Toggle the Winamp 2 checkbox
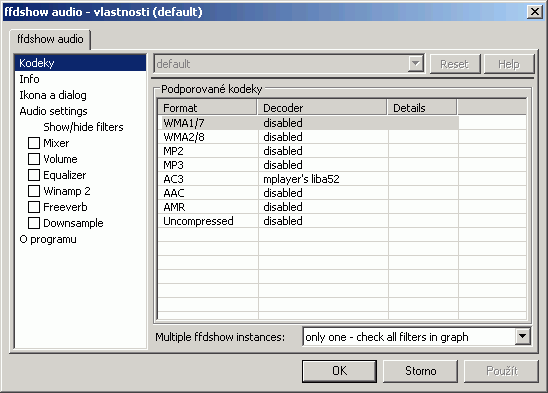The height and width of the screenshot is (393, 548). pos(34,191)
